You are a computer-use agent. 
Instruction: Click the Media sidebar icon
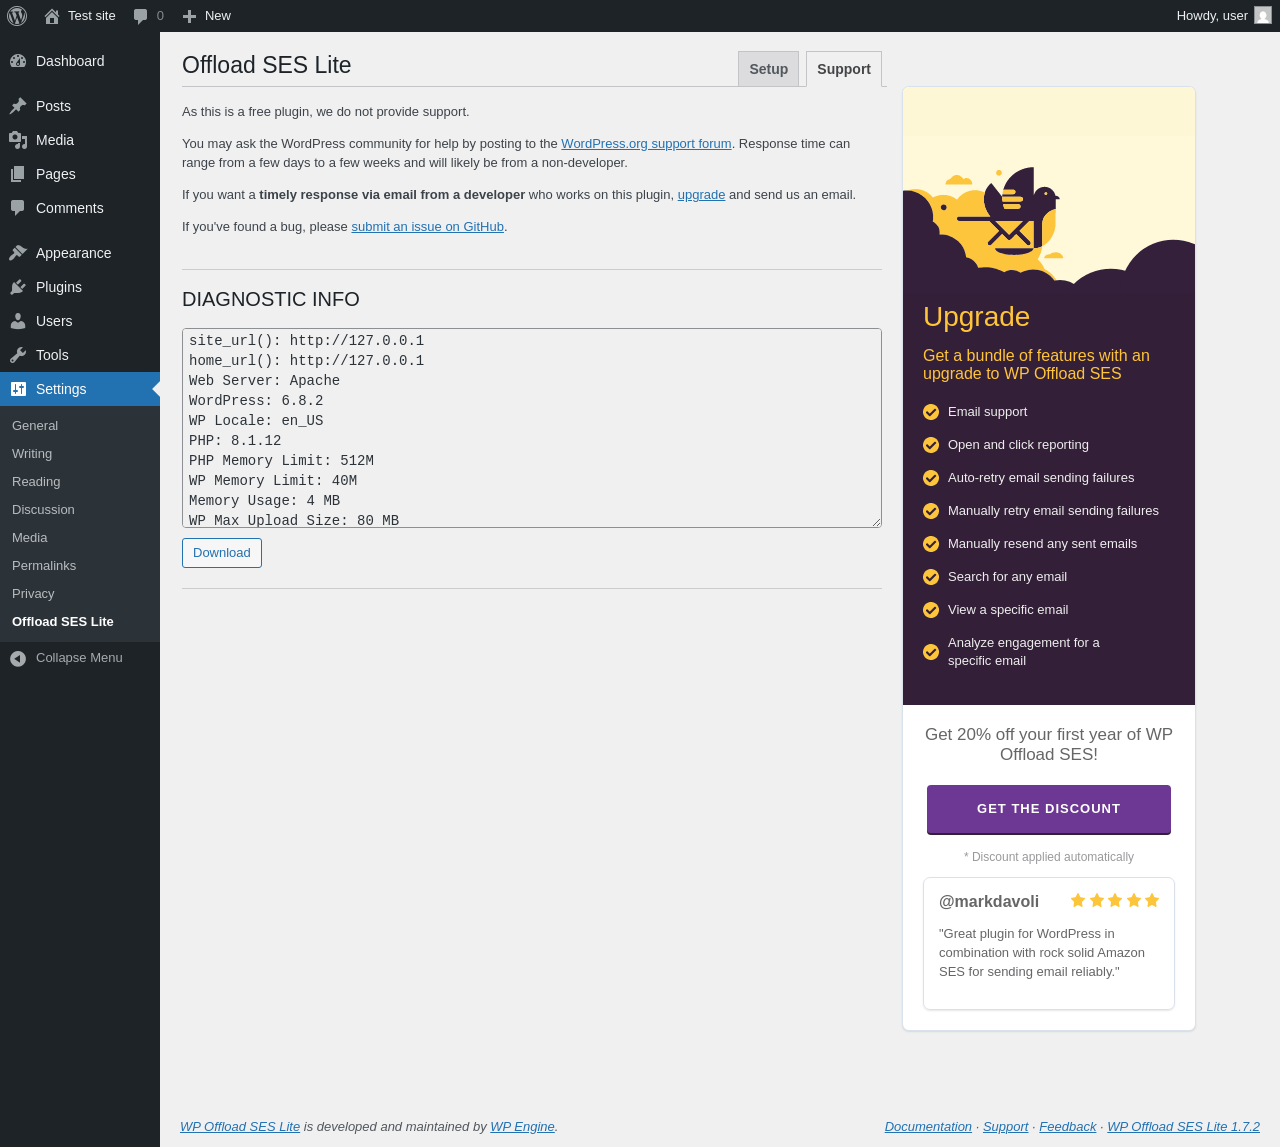point(18,140)
